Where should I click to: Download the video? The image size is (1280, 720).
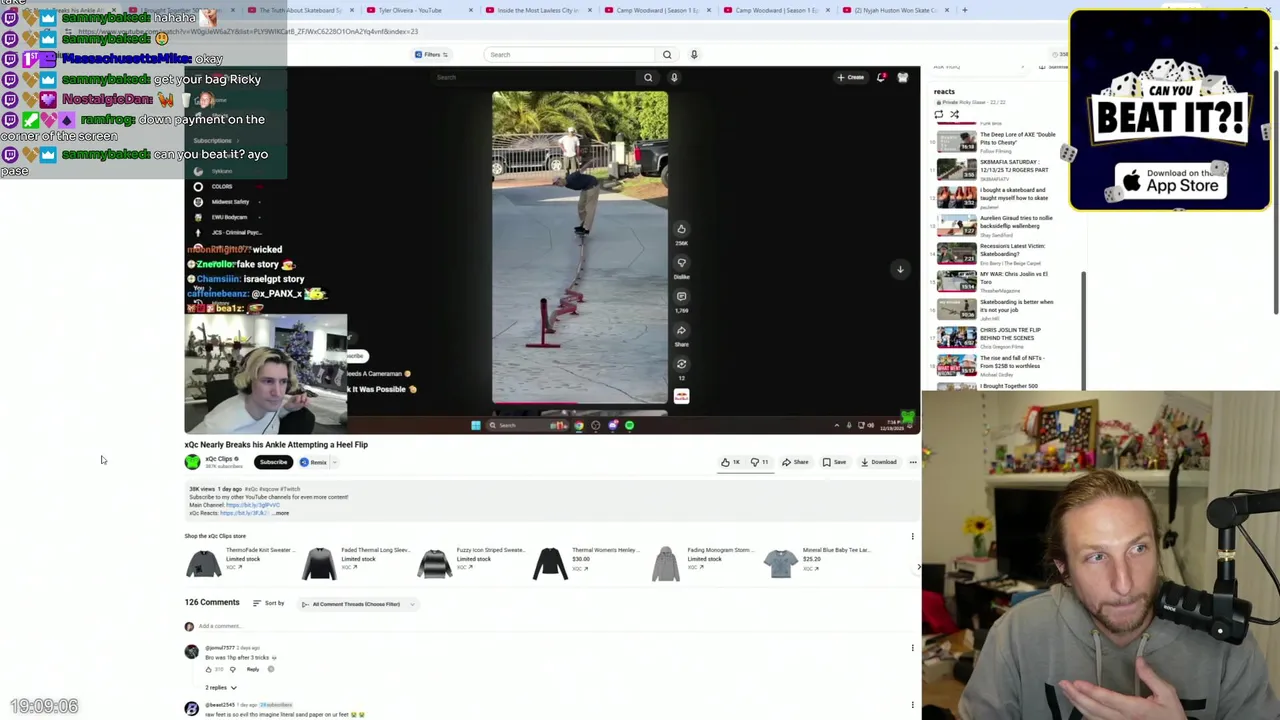879,462
